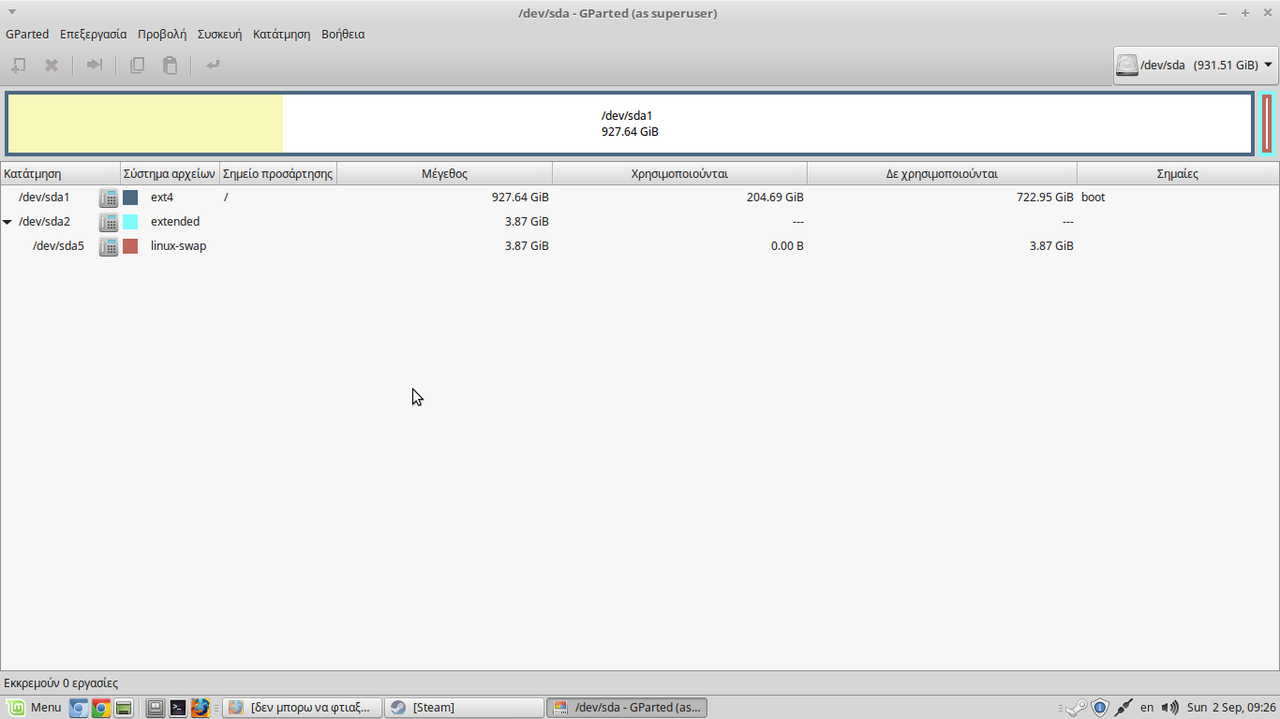Image resolution: width=1280 pixels, height=719 pixels.
Task: Click the keyboard layout 'en' indicator
Action: [x=1147, y=708]
